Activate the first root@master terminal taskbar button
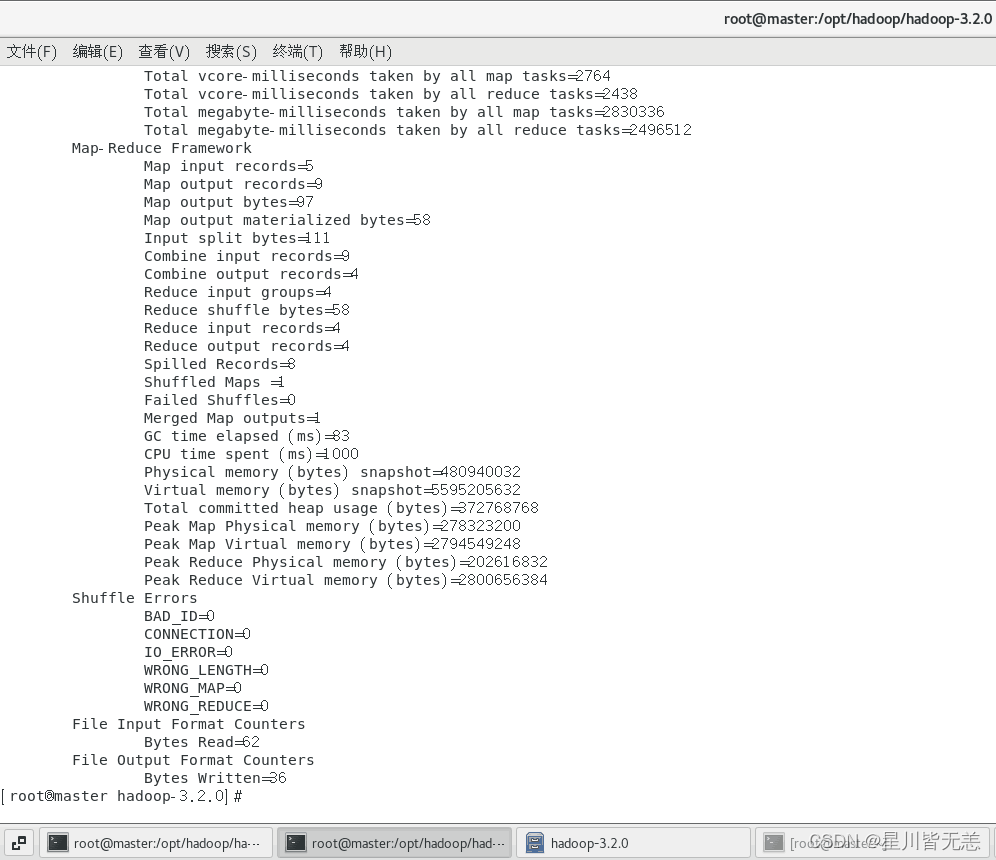 pos(155,842)
